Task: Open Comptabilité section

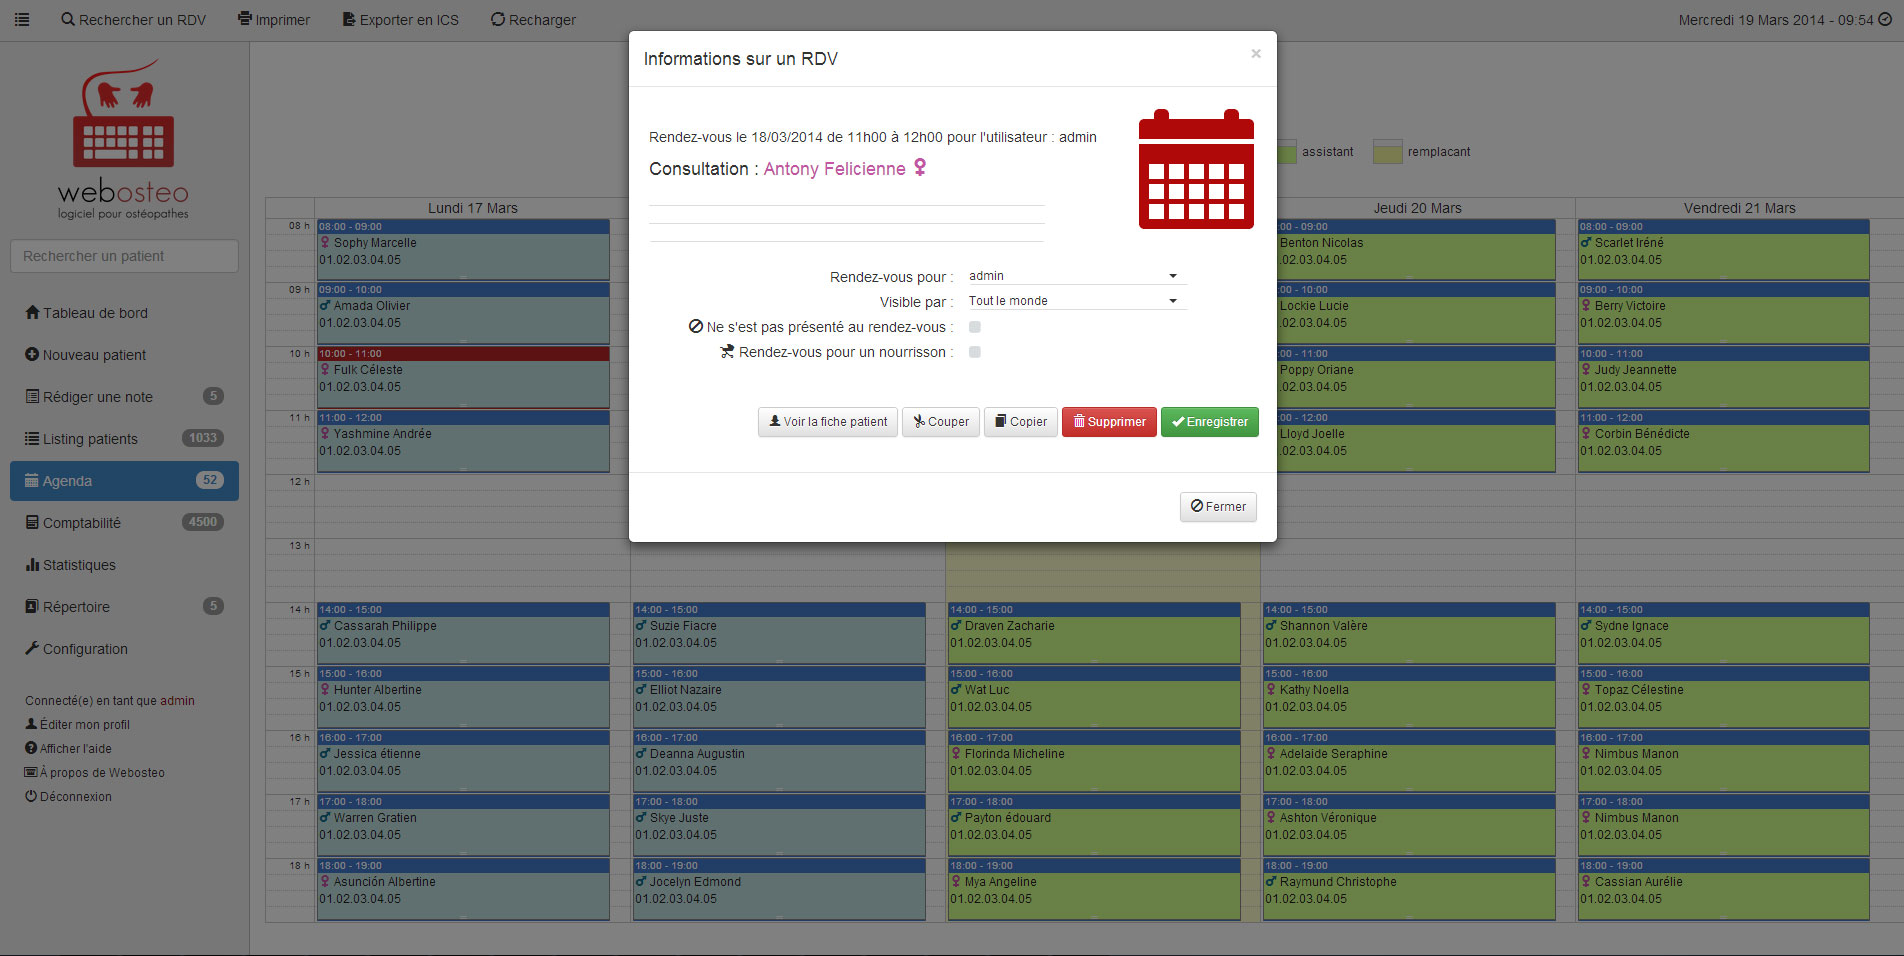Action: click(124, 523)
